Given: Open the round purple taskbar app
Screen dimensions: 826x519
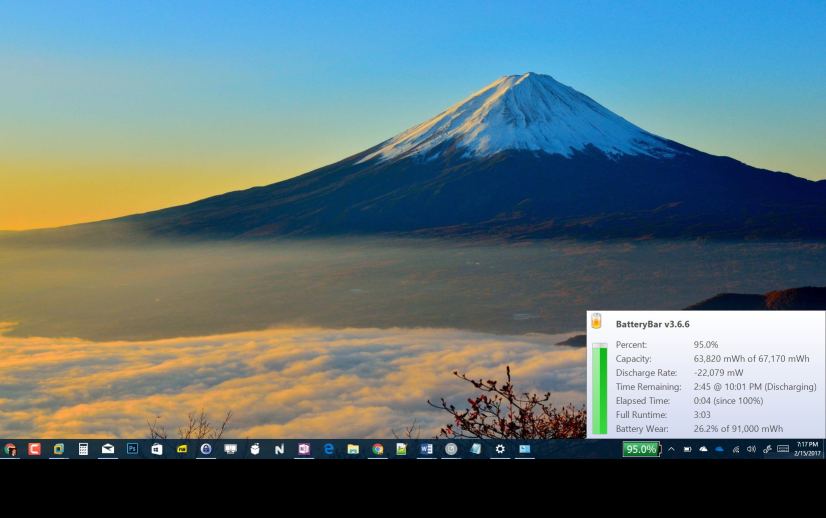Looking at the screenshot, I should tap(206, 449).
